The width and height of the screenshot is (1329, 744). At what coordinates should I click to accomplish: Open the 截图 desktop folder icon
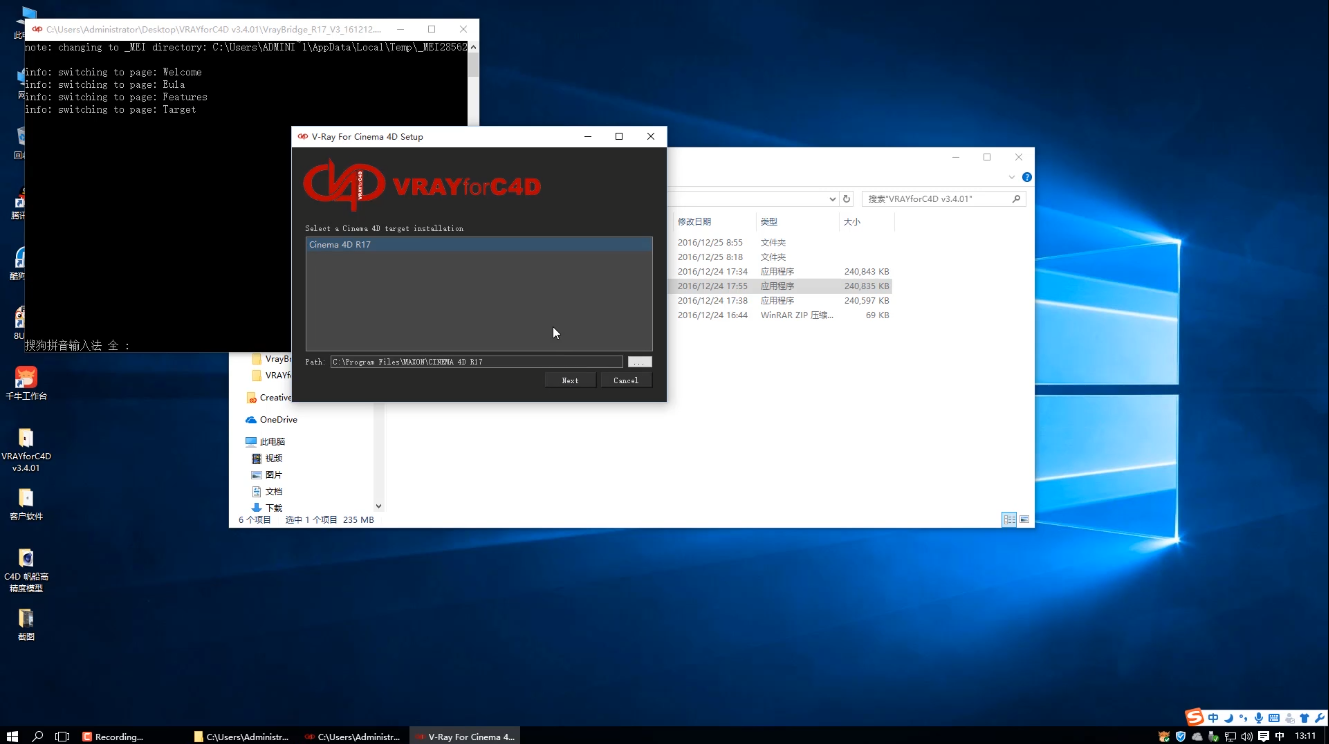tap(26, 619)
